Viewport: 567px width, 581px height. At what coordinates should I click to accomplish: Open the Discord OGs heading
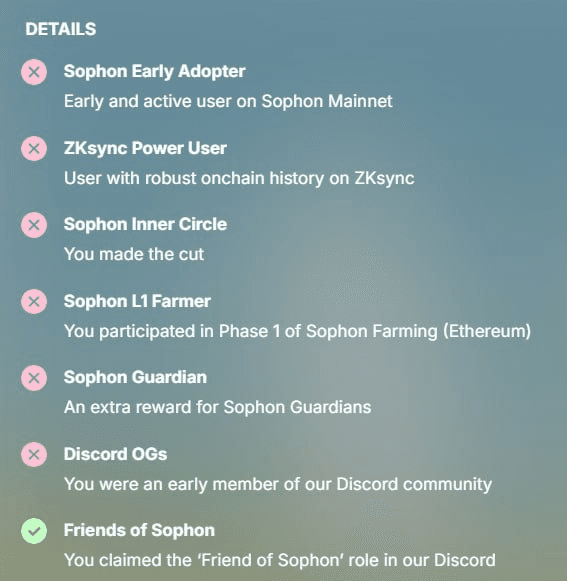(x=115, y=454)
